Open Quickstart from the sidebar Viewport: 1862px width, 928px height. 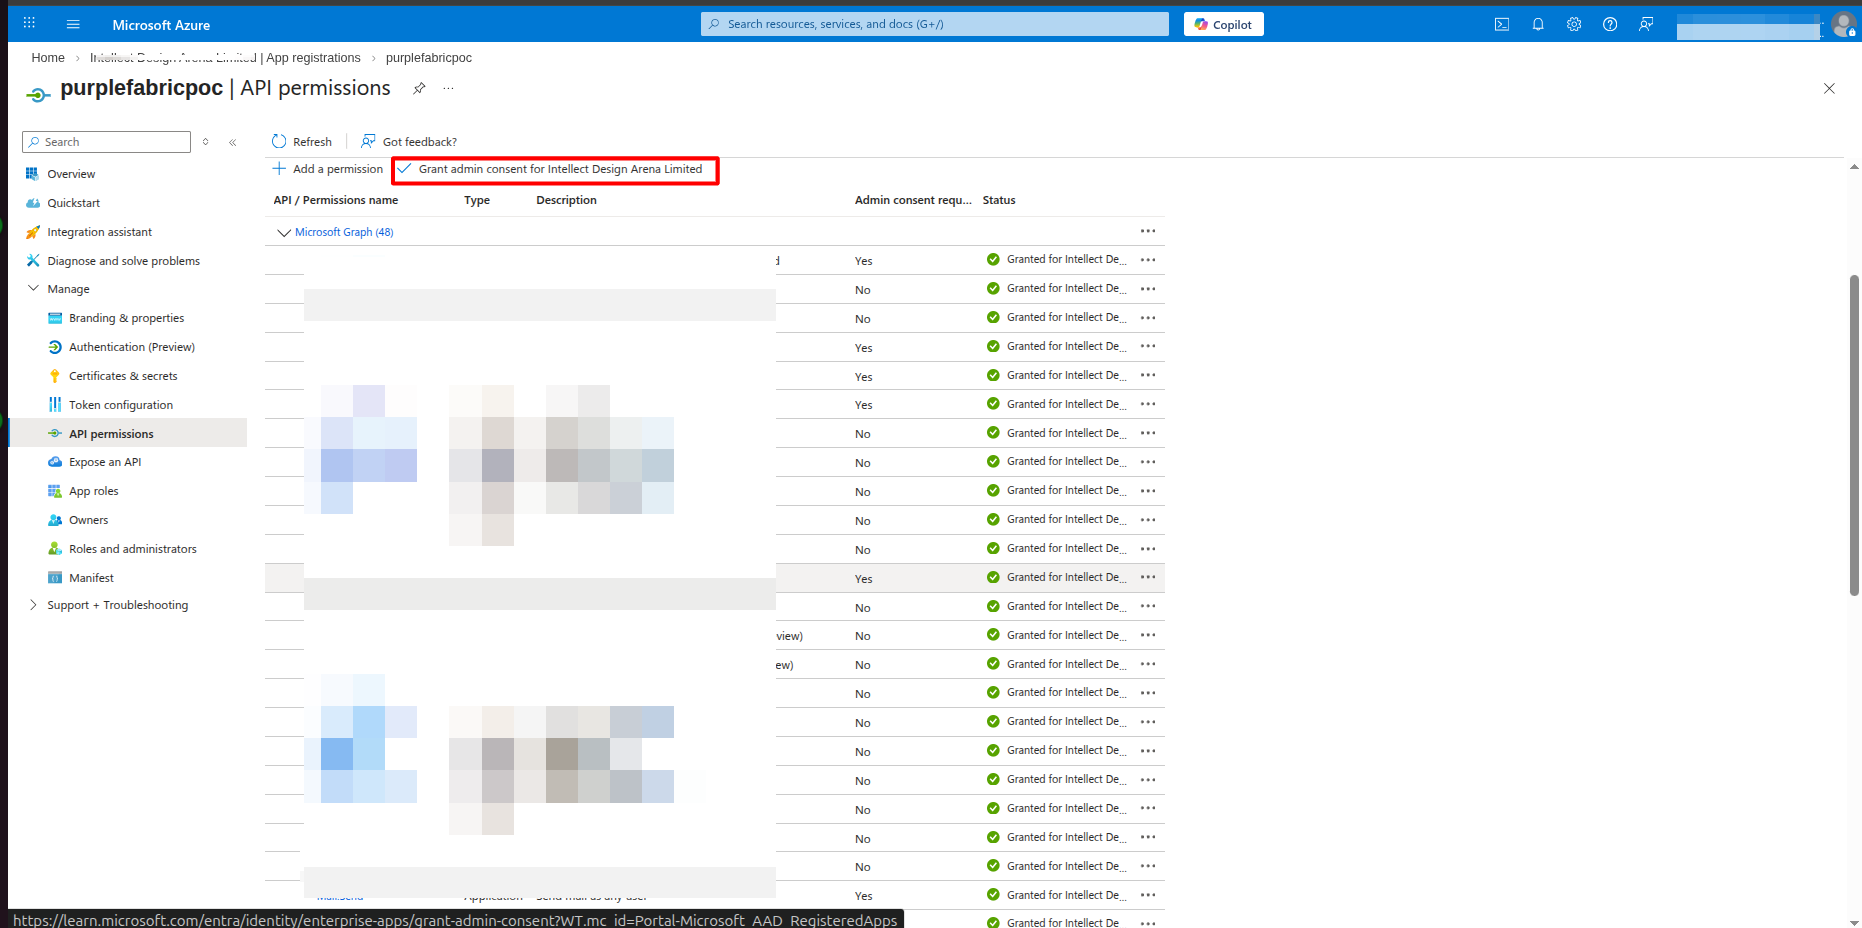tap(73, 203)
